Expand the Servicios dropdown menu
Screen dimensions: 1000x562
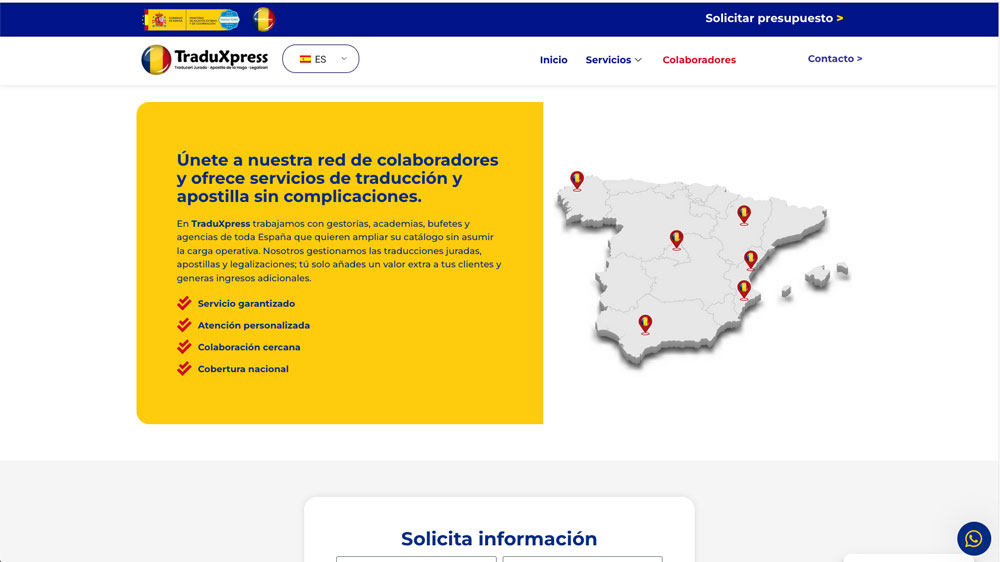coord(613,60)
